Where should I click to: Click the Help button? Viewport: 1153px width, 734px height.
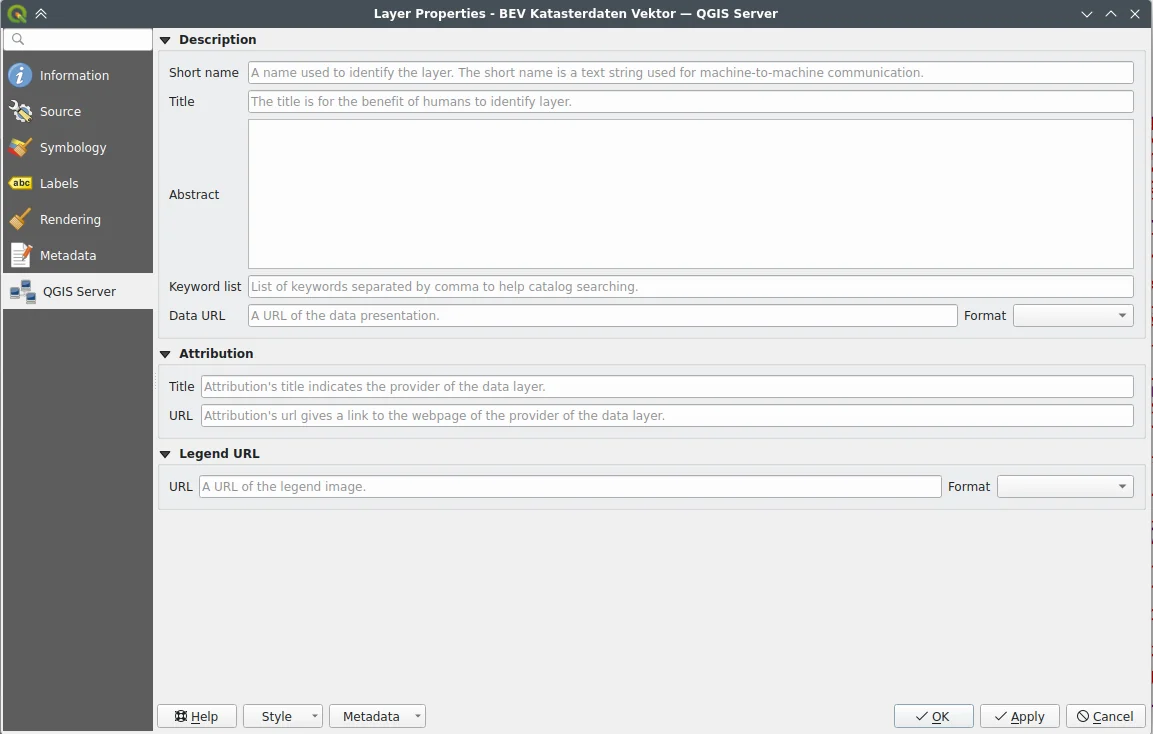(x=197, y=716)
